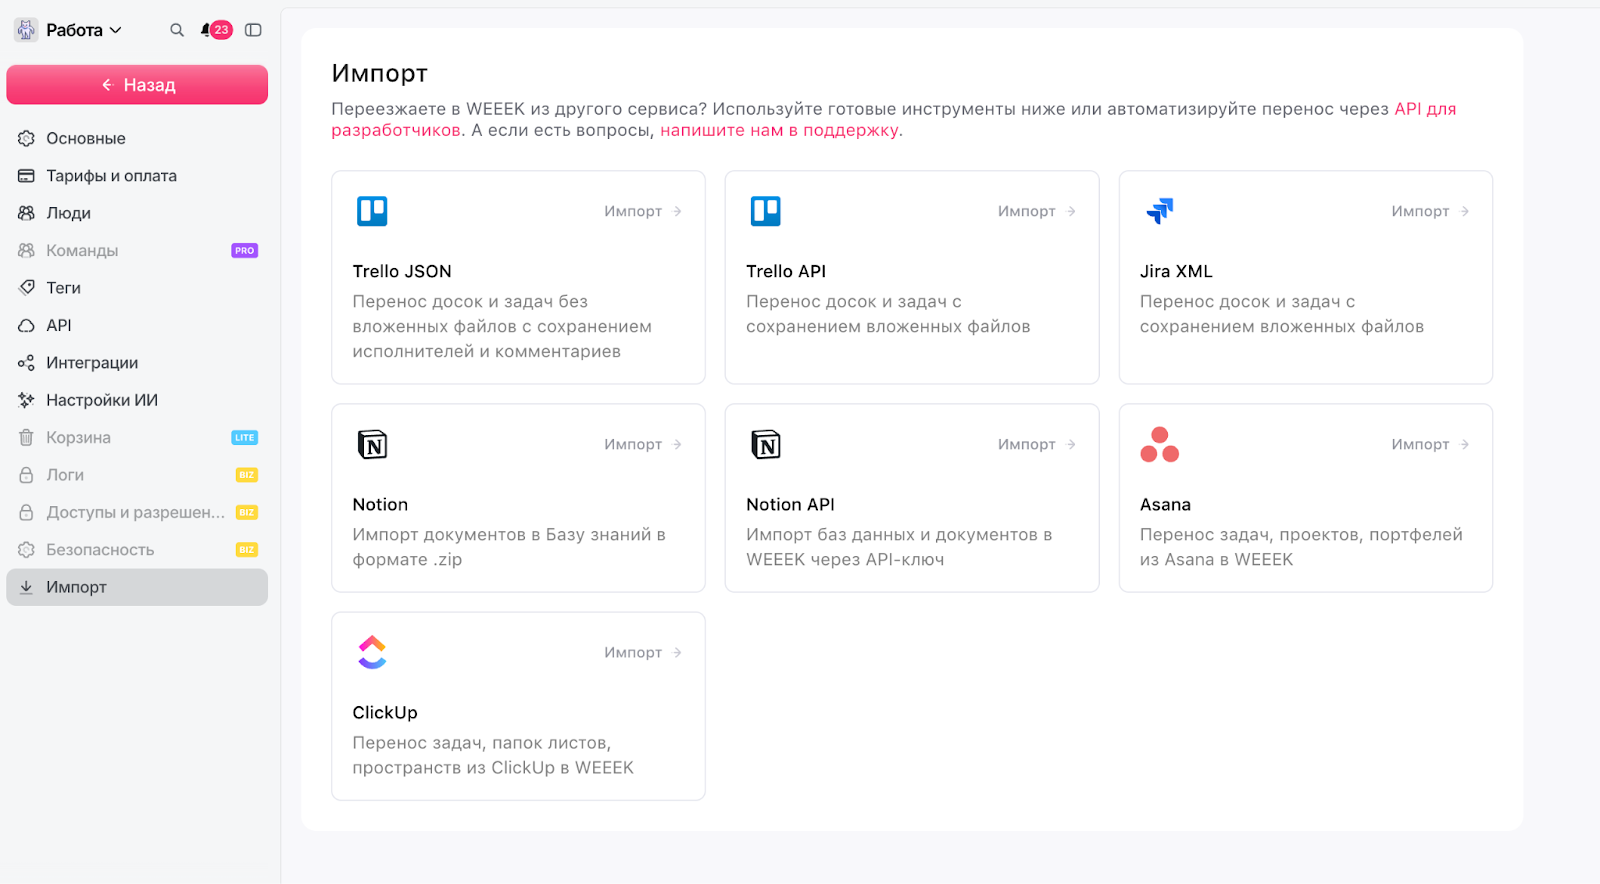1600x884 pixels.
Task: Go to Интеграции in the sidebar
Action: 92,363
